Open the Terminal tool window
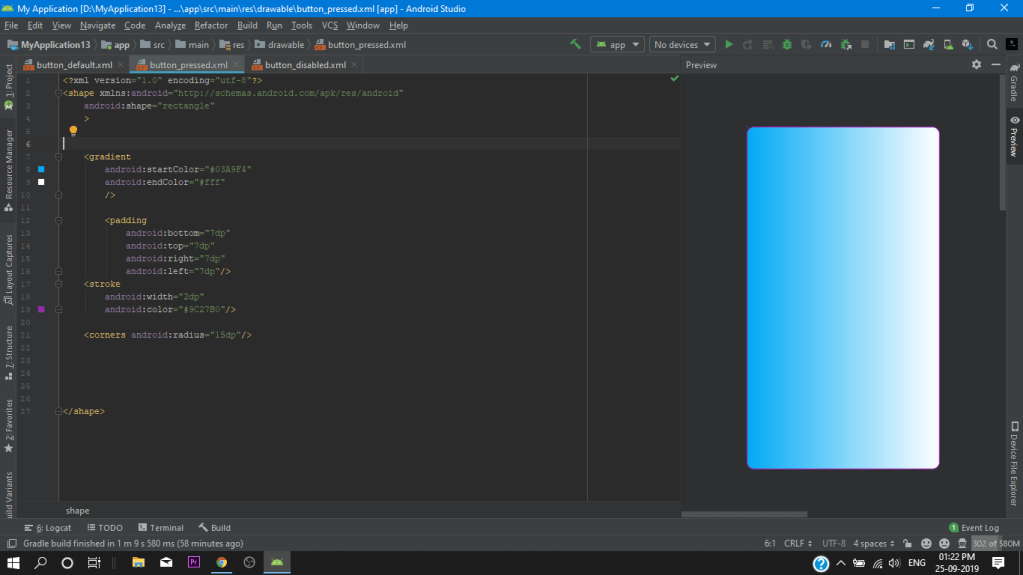This screenshot has width=1023, height=575. 160,527
